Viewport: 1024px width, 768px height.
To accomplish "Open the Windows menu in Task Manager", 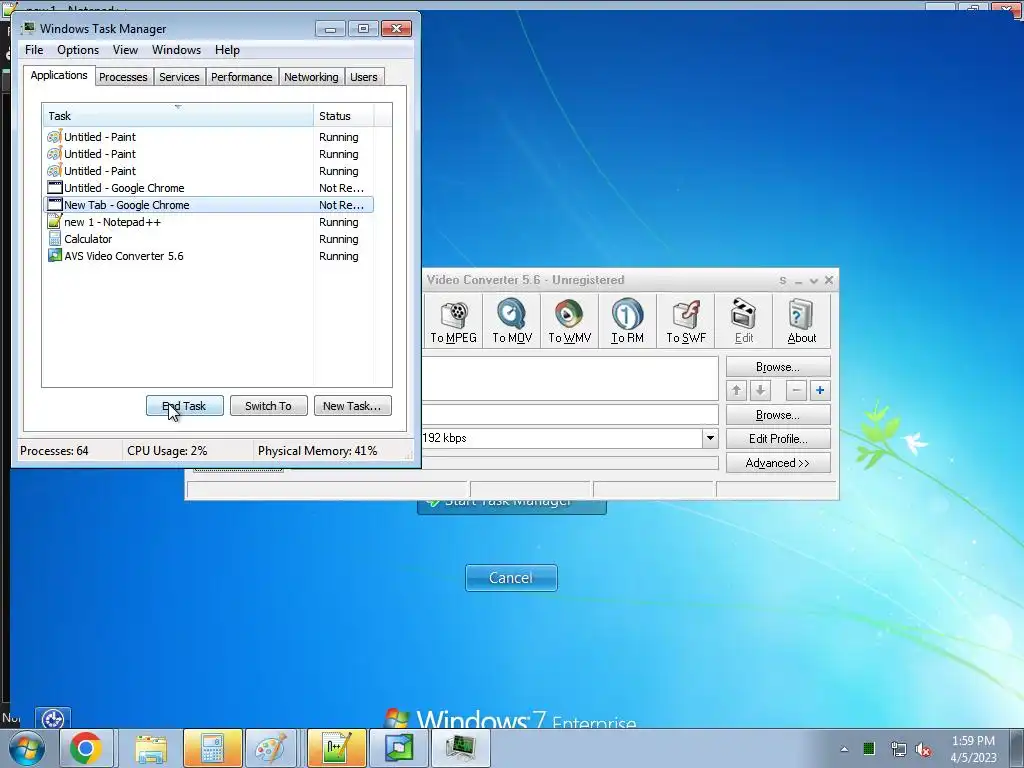I will (176, 50).
